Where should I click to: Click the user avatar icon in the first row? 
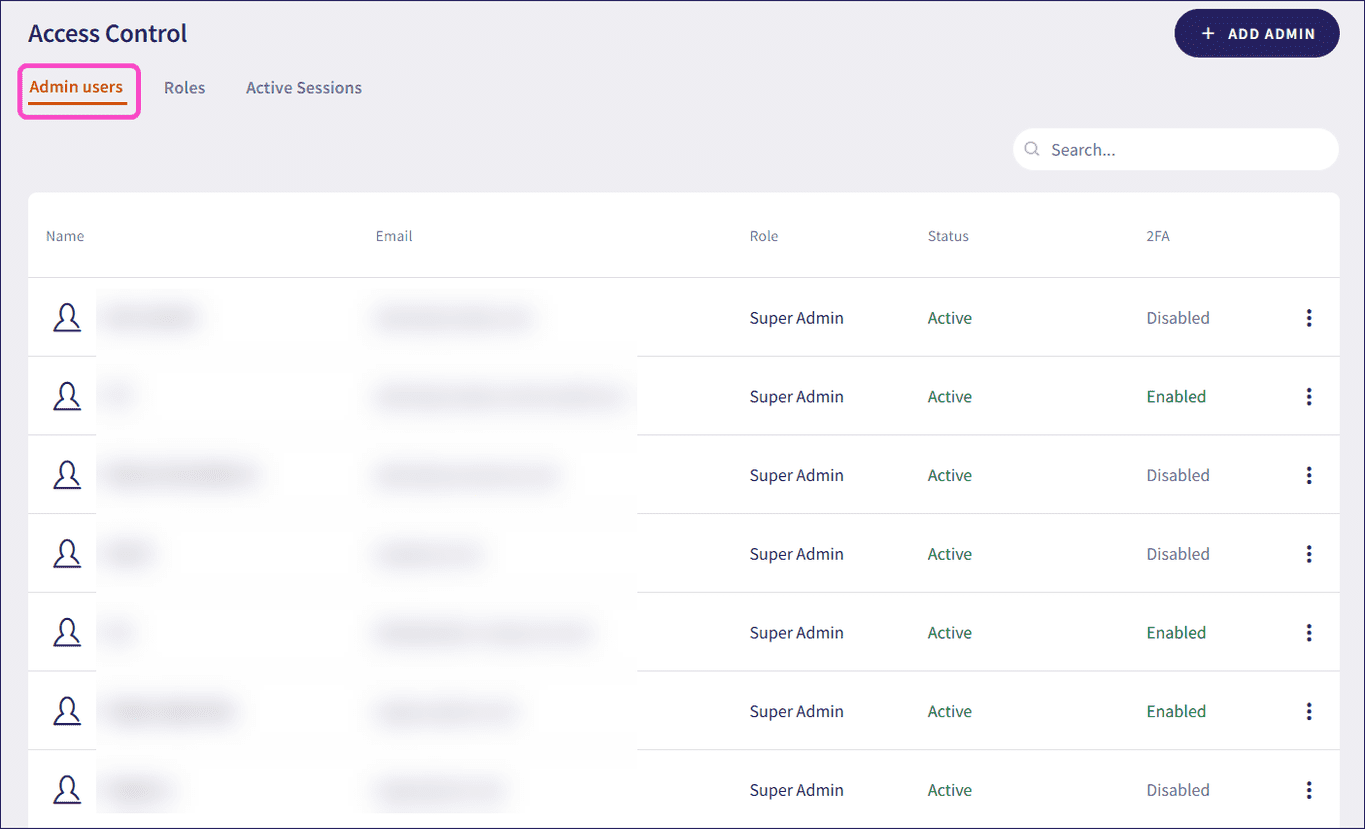tap(66, 317)
